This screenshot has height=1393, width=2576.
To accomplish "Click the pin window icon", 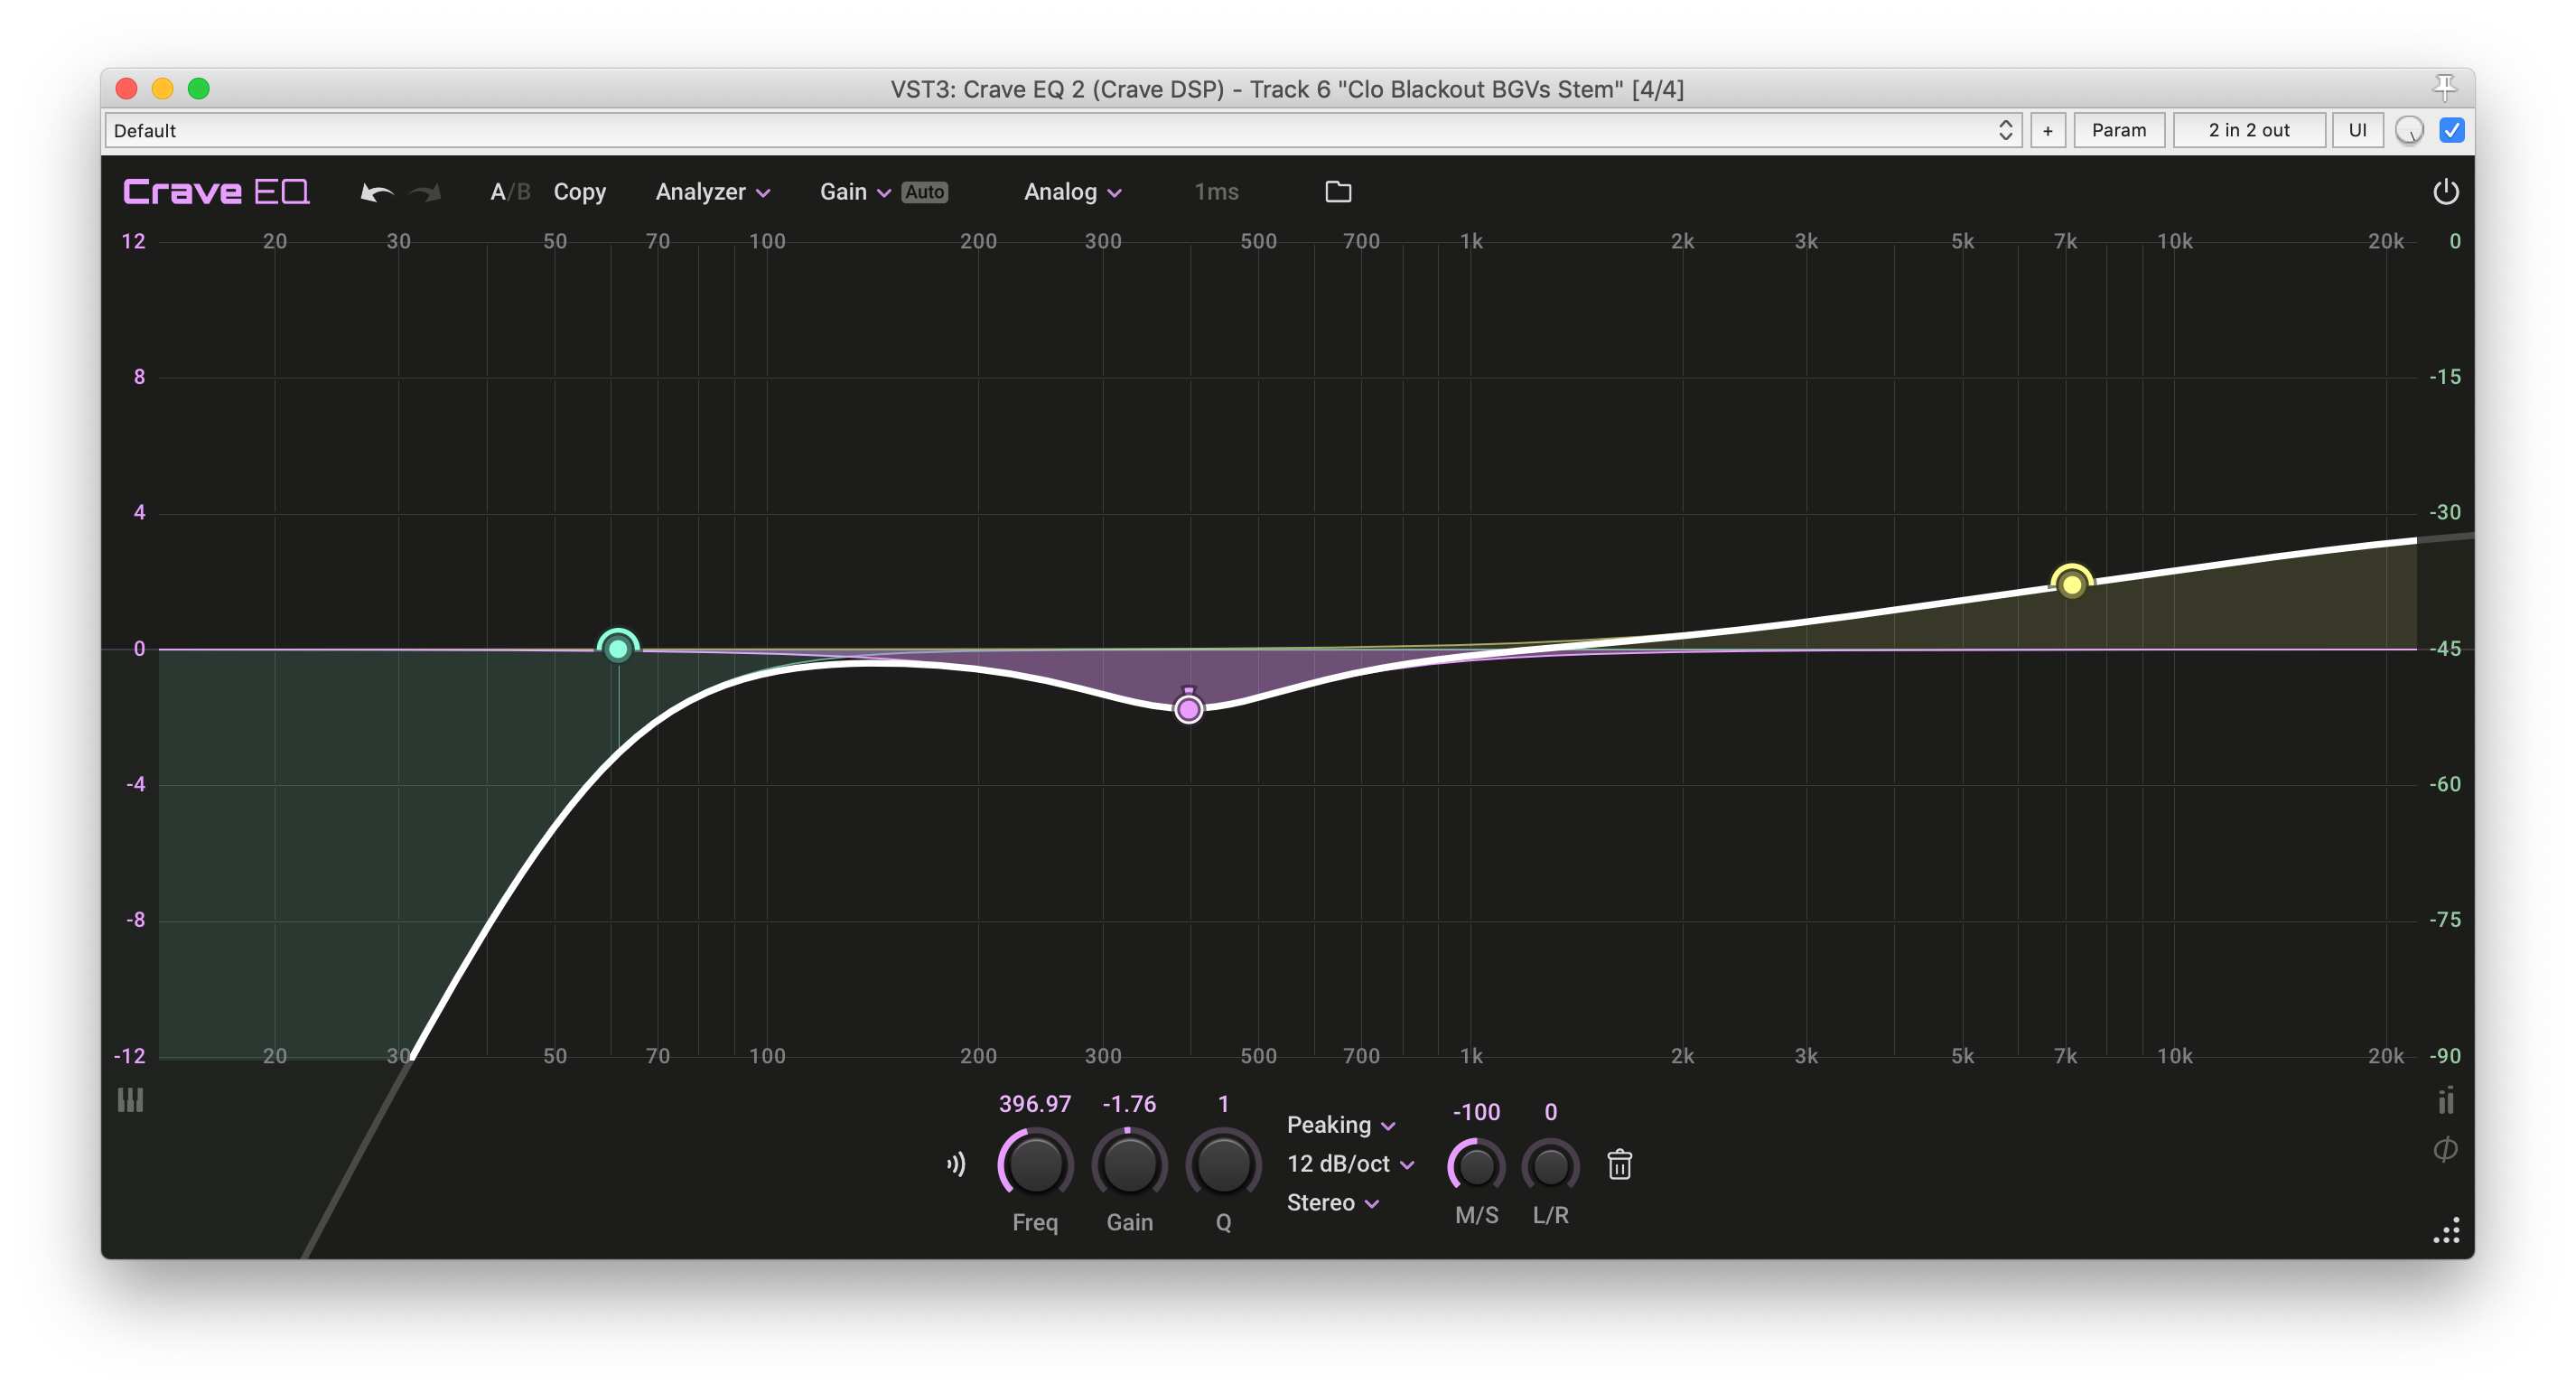I will 2444,88.
